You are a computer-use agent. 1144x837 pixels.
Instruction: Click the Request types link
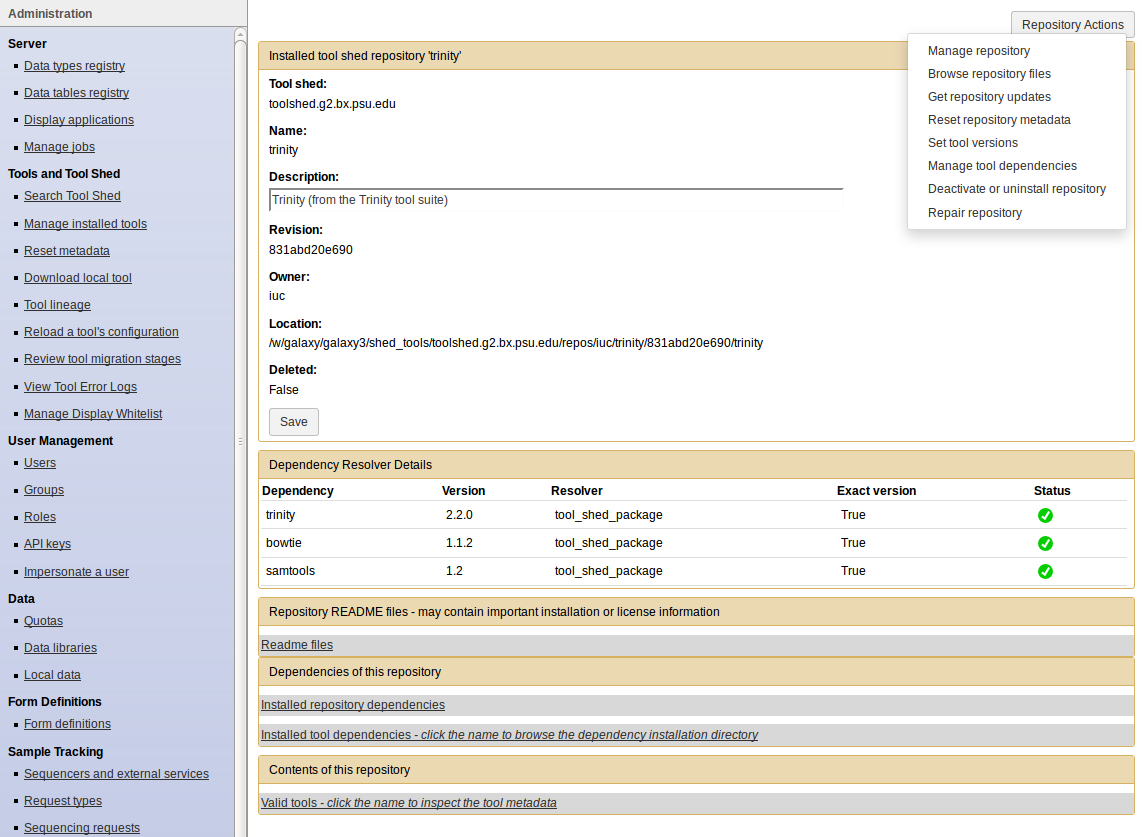point(63,801)
